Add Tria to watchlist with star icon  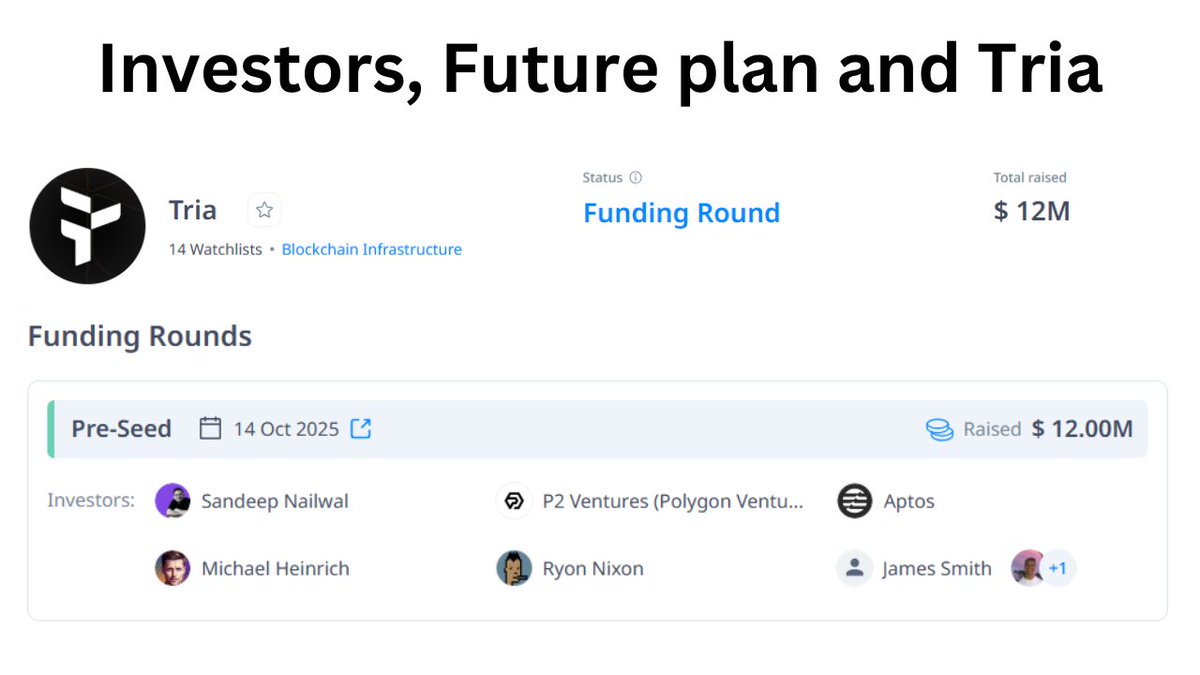[x=264, y=210]
